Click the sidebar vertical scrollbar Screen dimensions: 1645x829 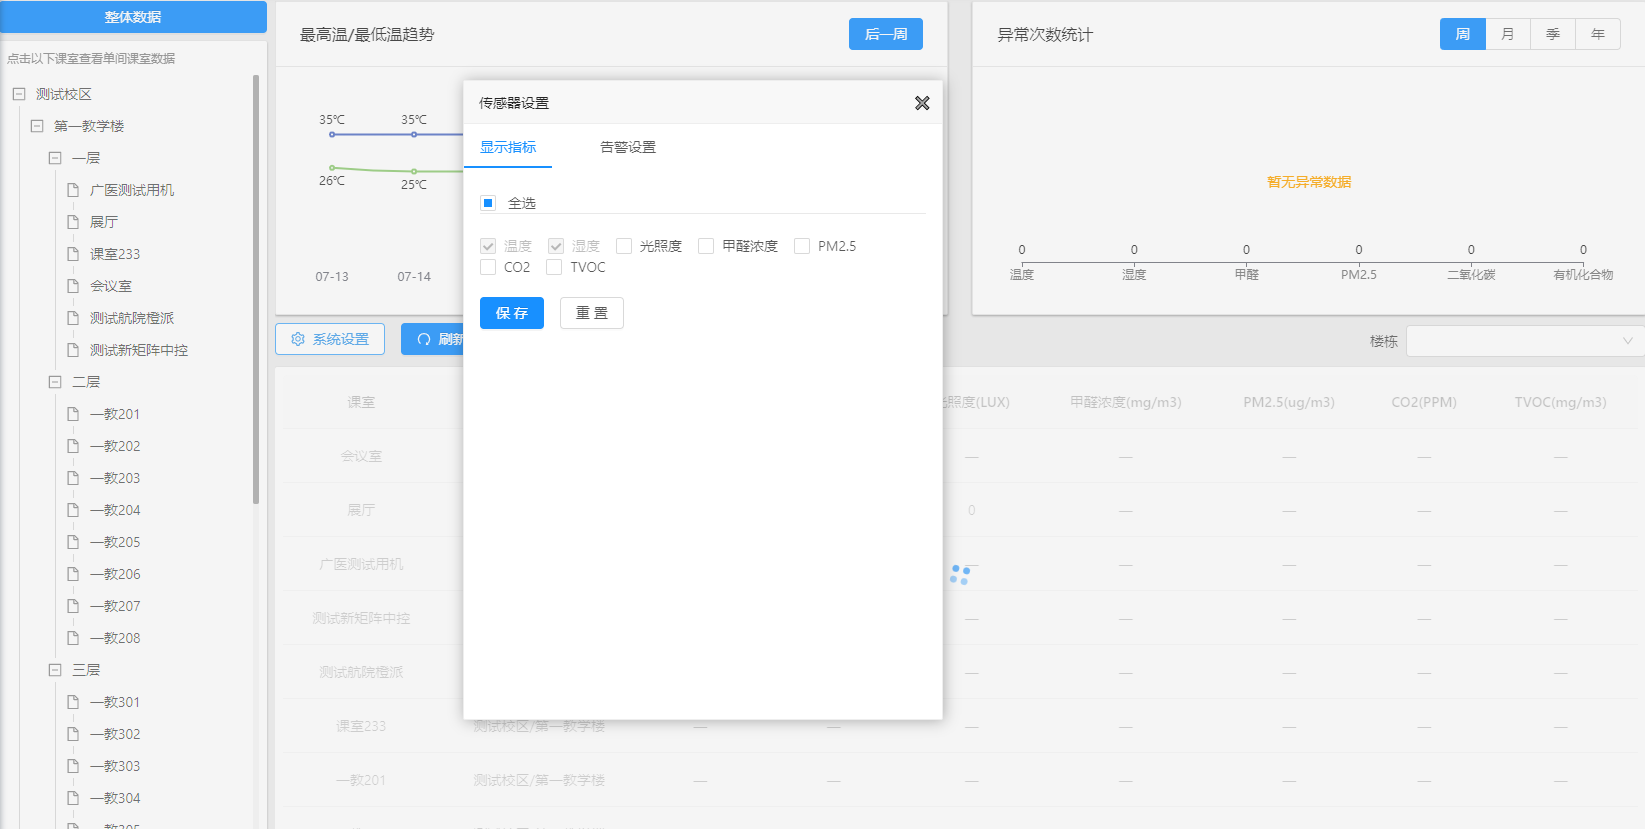pyautogui.click(x=256, y=289)
